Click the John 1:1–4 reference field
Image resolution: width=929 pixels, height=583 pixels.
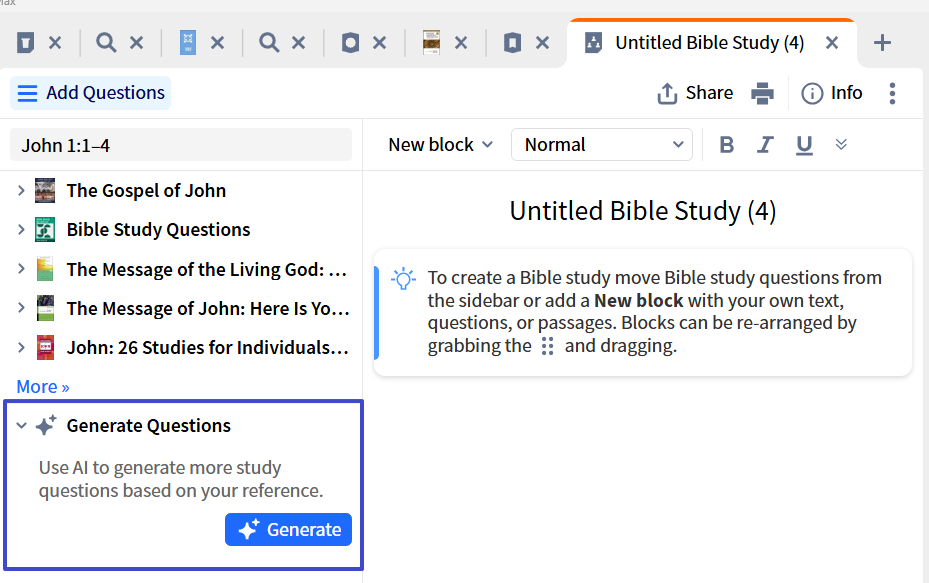180,145
